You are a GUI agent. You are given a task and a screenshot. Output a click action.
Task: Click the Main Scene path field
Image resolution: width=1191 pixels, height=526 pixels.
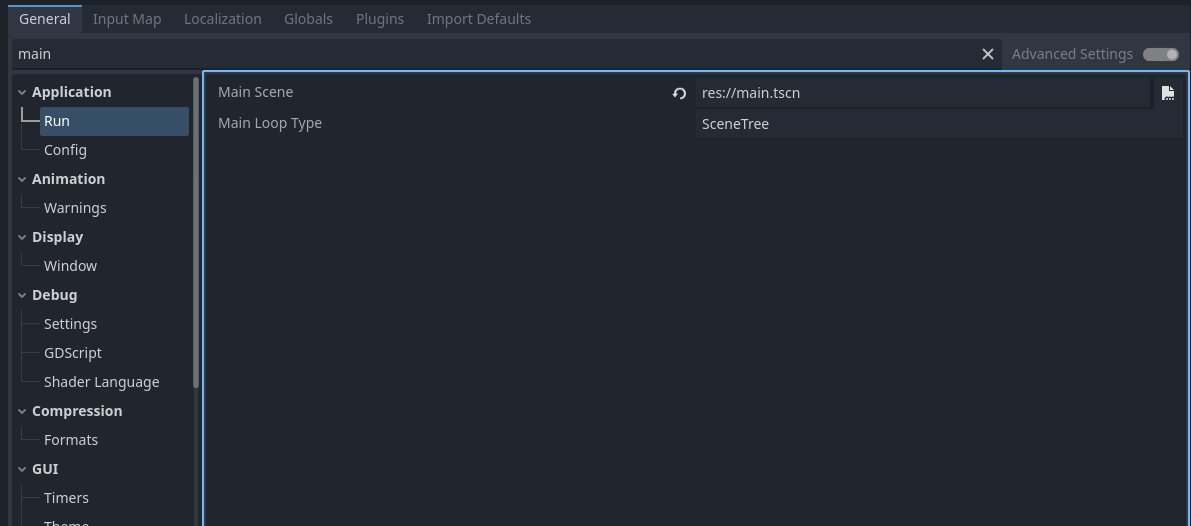[x=922, y=93]
